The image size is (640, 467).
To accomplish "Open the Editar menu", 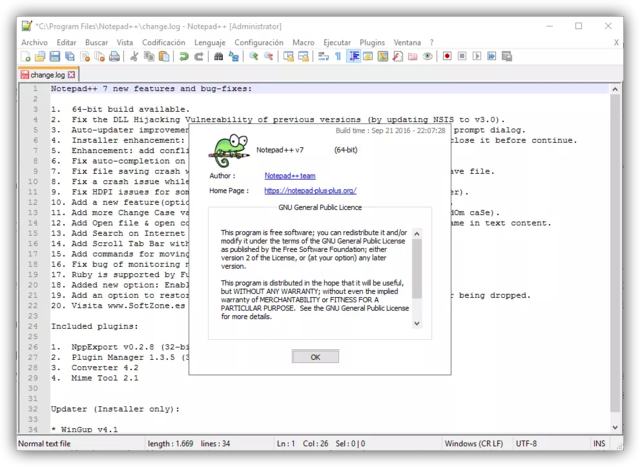I will click(67, 42).
